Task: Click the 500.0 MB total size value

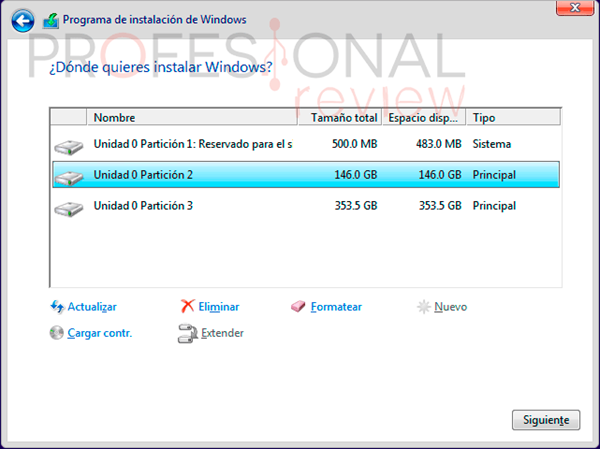Action: (x=354, y=144)
